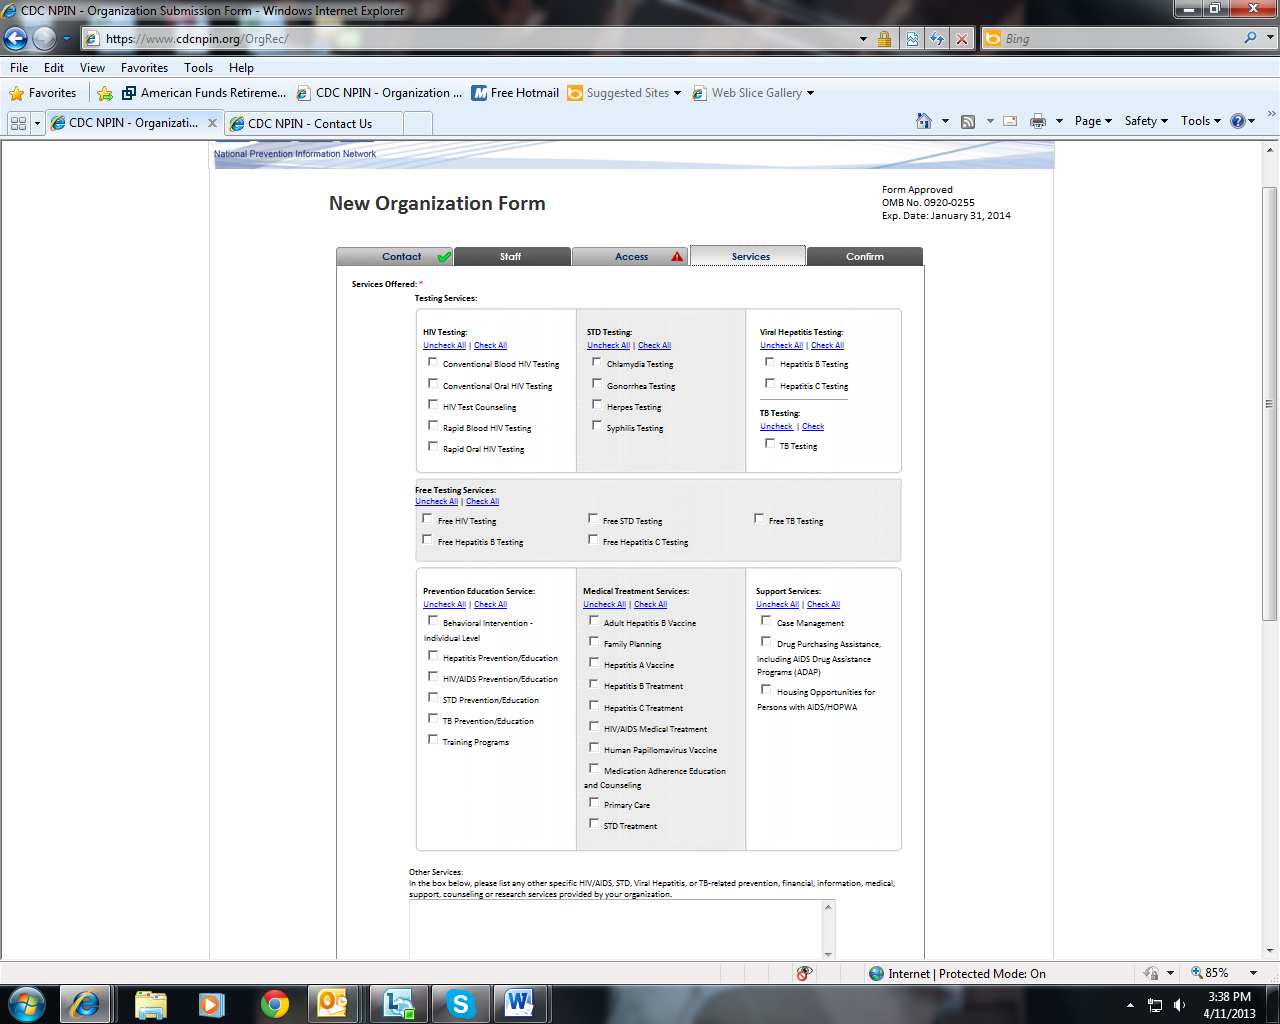Check the Training Programs box
This screenshot has height=1024, width=1280.
(x=433, y=740)
